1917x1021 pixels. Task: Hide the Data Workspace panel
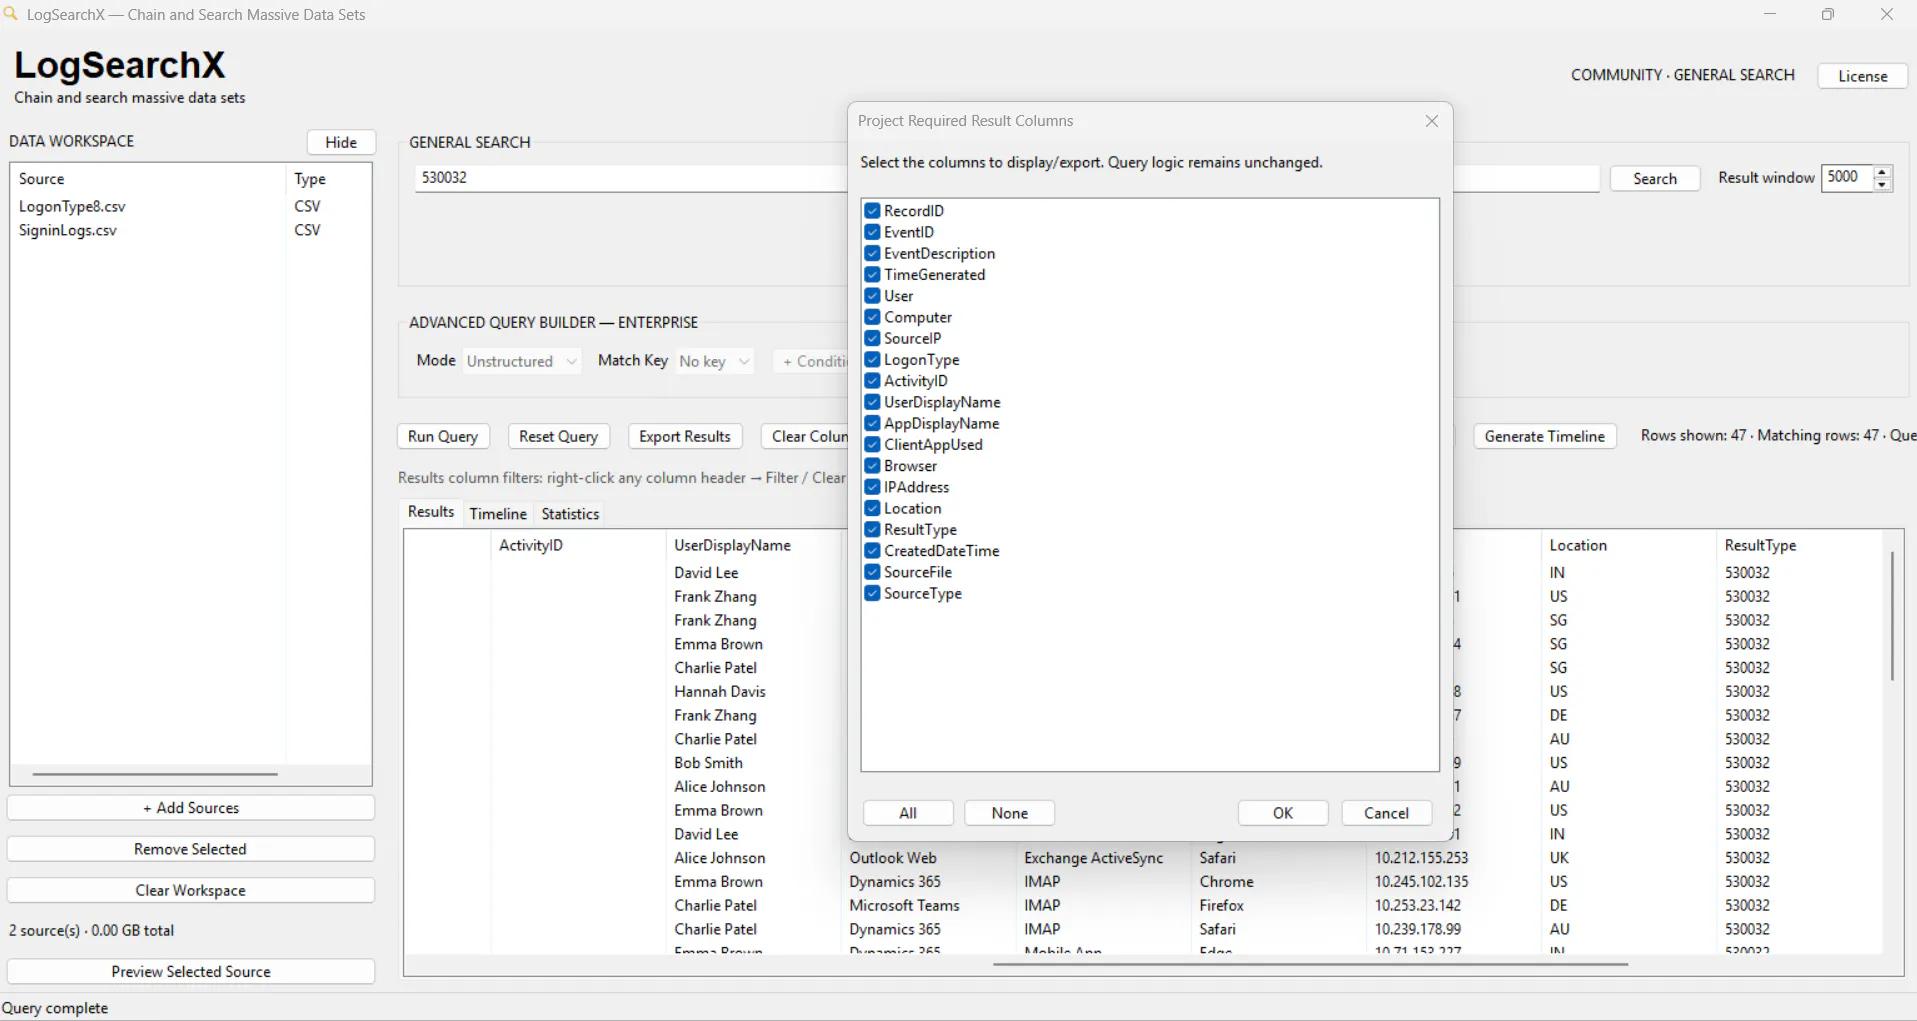pos(341,142)
